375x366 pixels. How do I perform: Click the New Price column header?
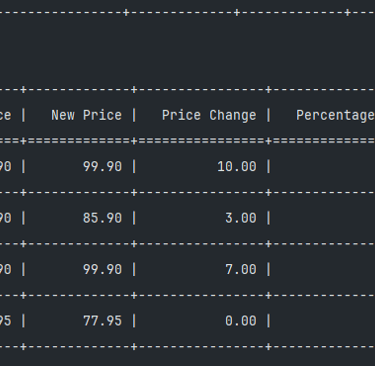[x=86, y=115]
